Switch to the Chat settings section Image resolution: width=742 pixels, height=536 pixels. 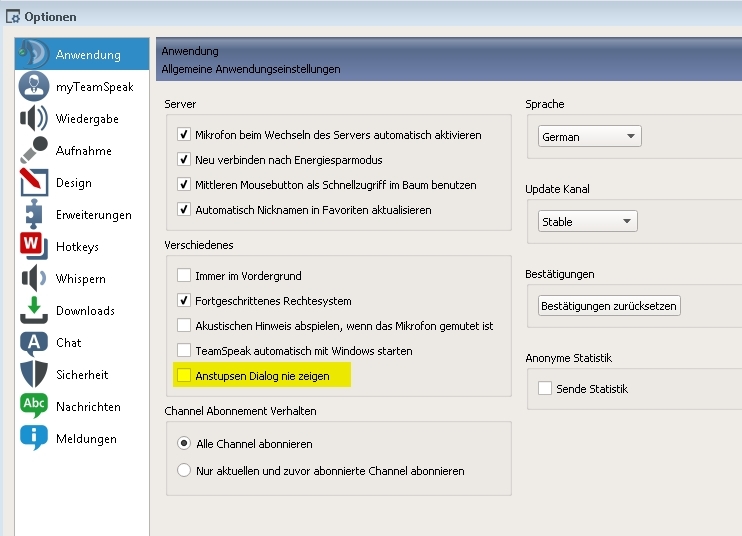tap(69, 343)
